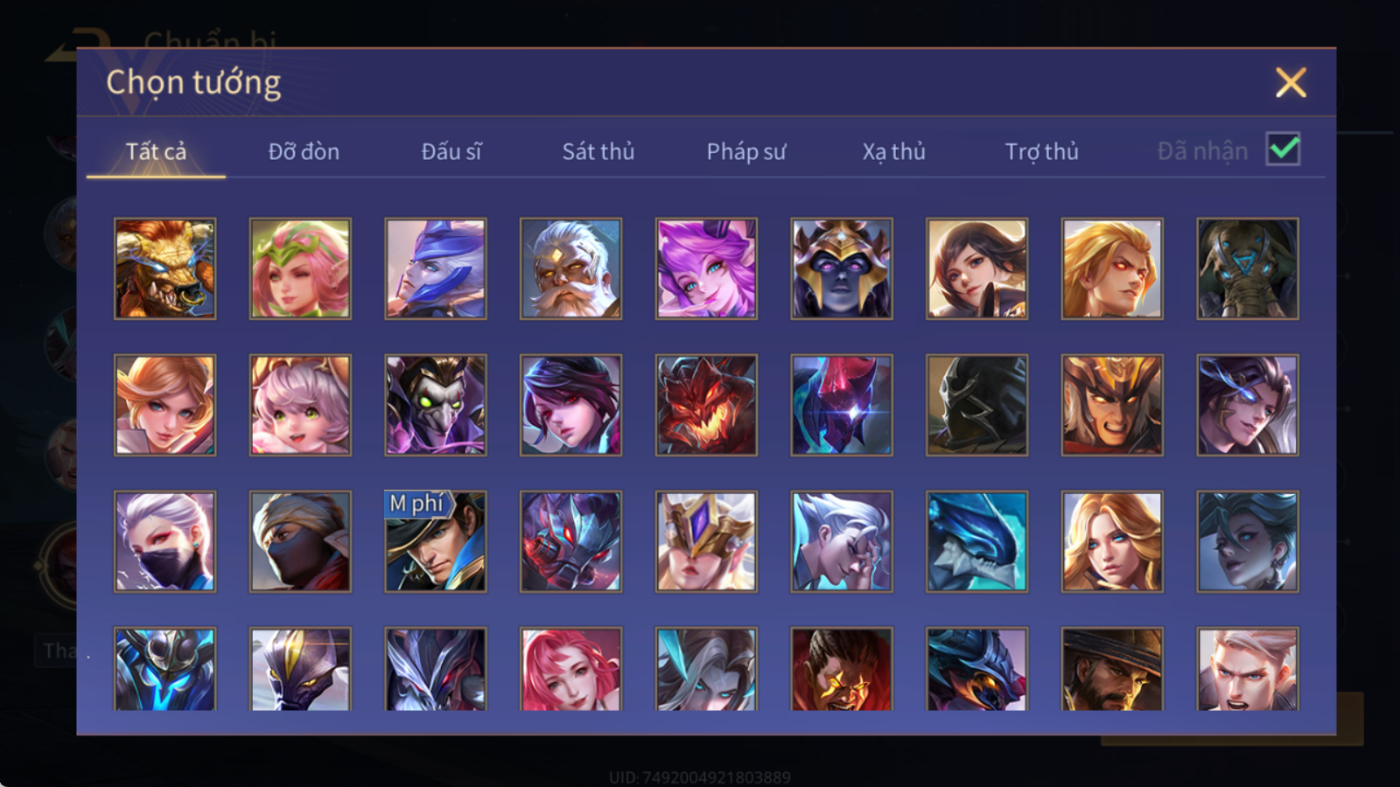This screenshot has height=787, width=1400.
Task: Choose the purple-haired girl hero
Action: (x=706, y=269)
